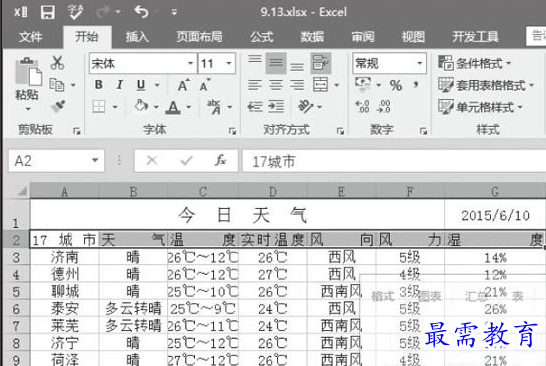
Task: Click the Accounting number format icon
Action: coord(363,85)
